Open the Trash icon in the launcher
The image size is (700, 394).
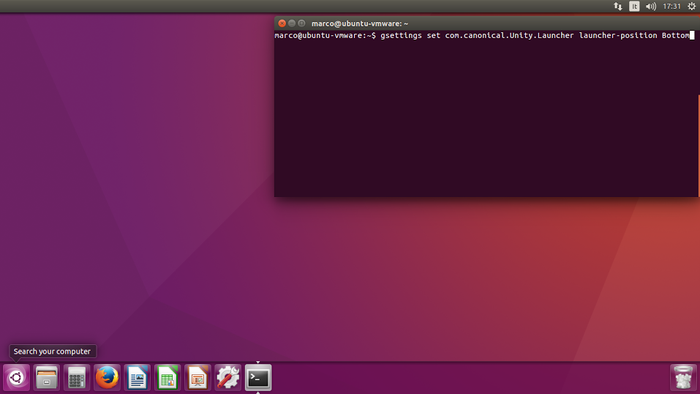pos(683,377)
